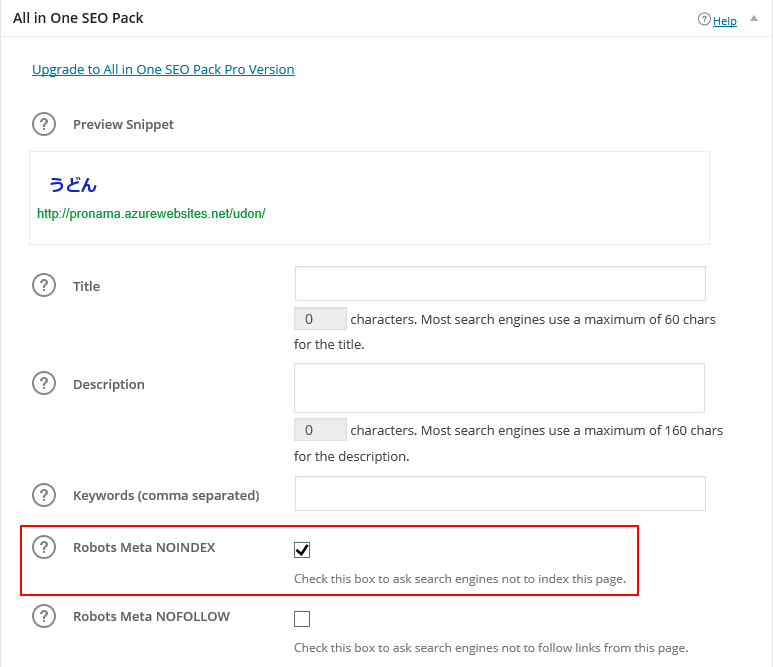Click Upgrade to All in One SEO Pack Pro Version
This screenshot has height=667, width=773.
[163, 69]
